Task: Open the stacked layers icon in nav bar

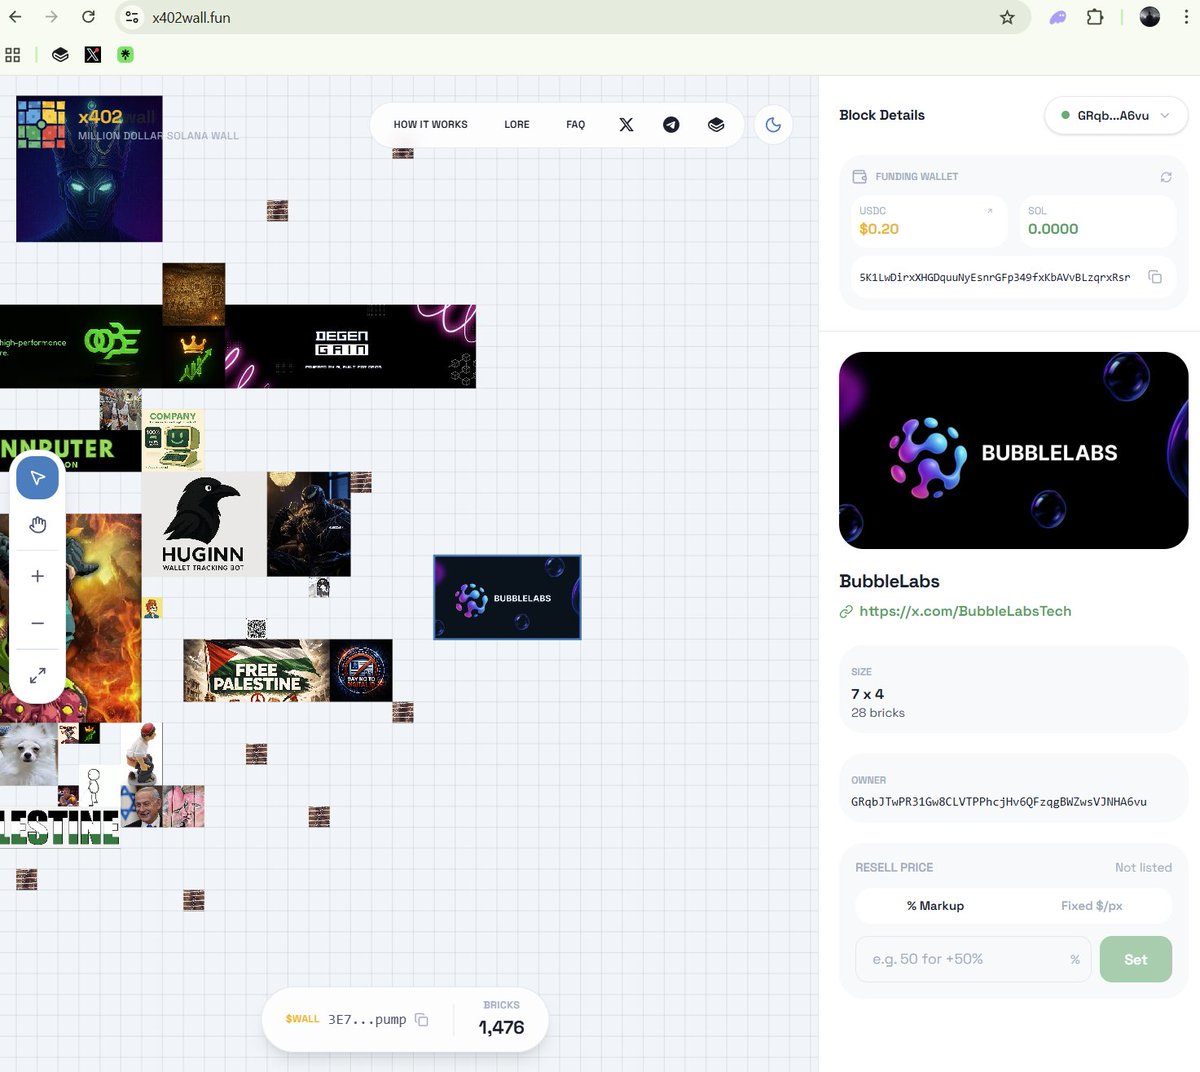Action: click(716, 125)
